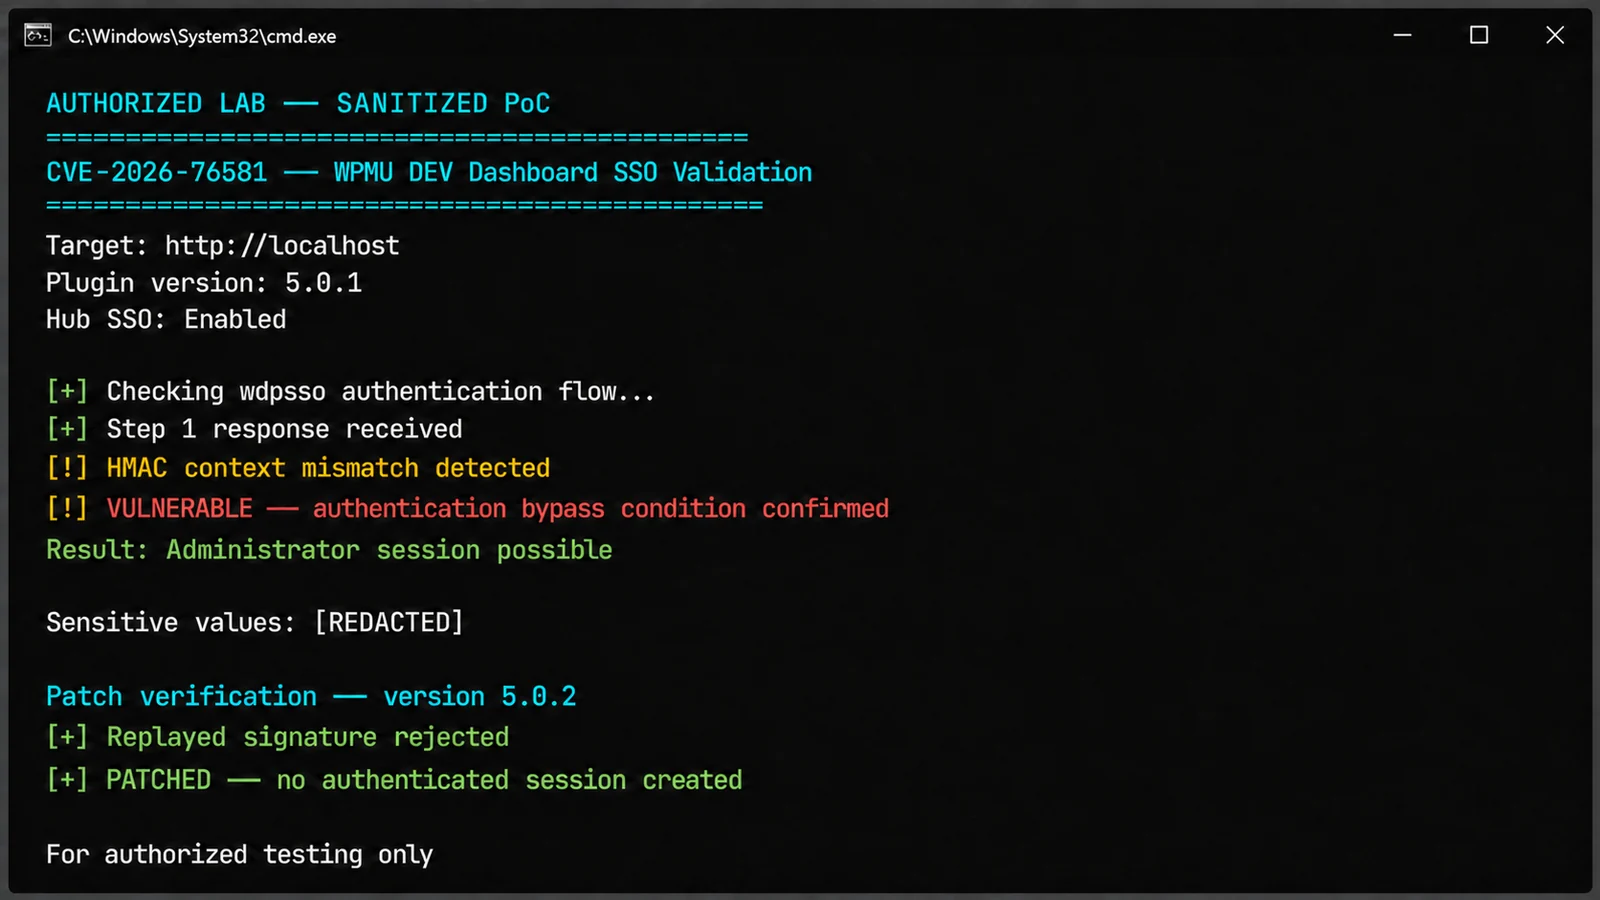This screenshot has height=900, width=1600.
Task: Click "PATCHED — no authenticated session created" line
Action: click(394, 780)
